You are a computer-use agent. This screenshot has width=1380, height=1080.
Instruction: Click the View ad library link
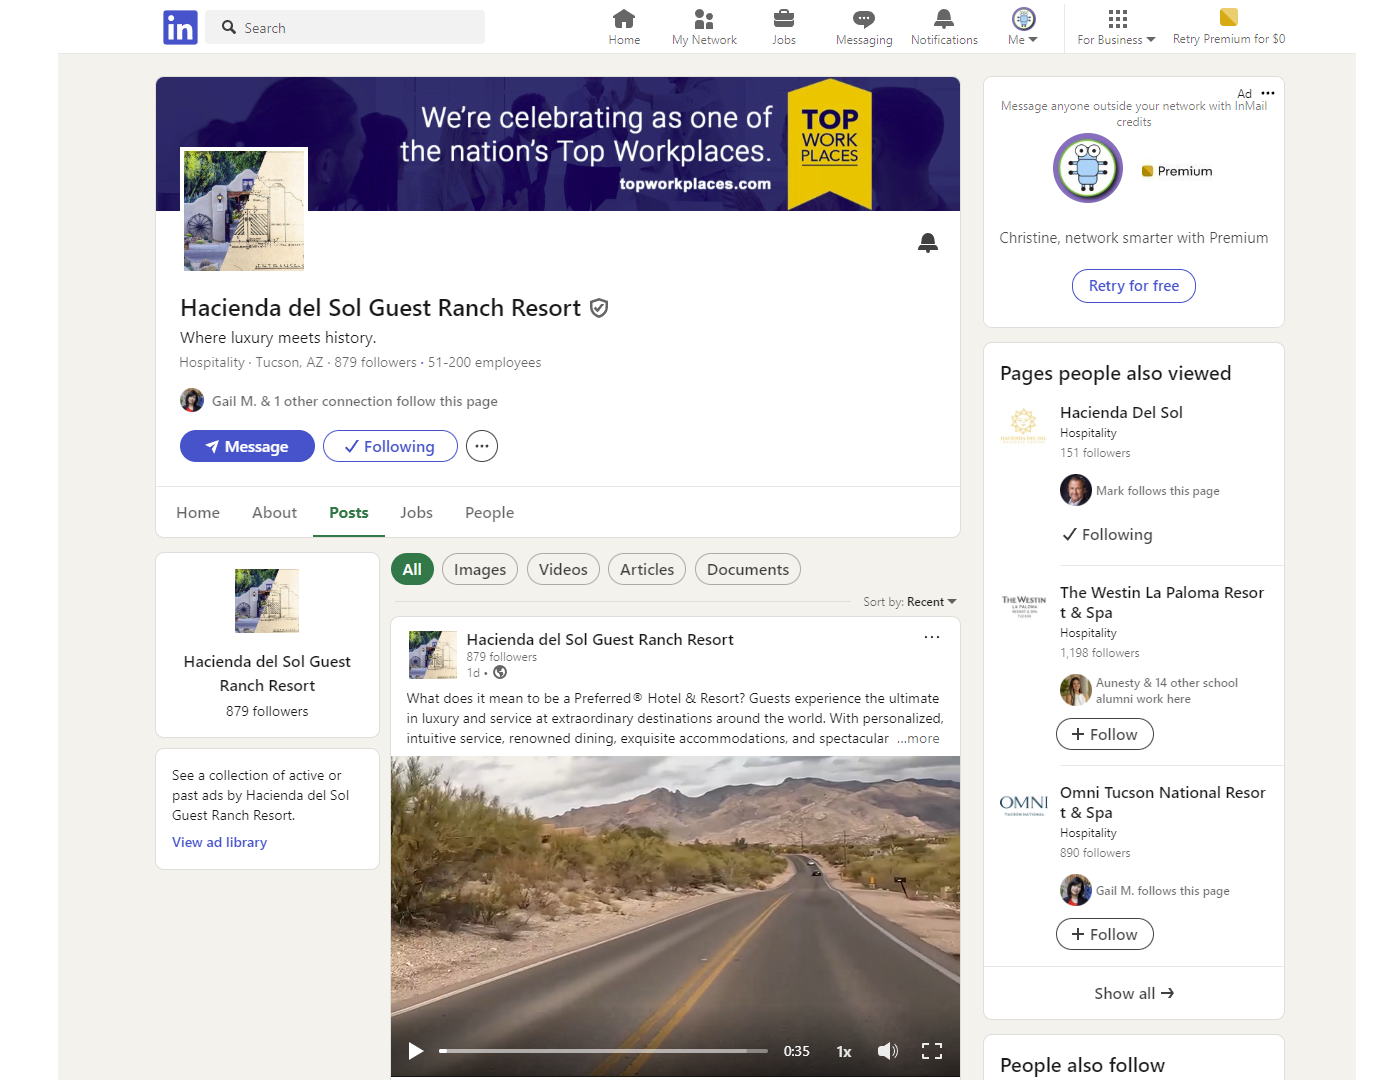pos(219,842)
